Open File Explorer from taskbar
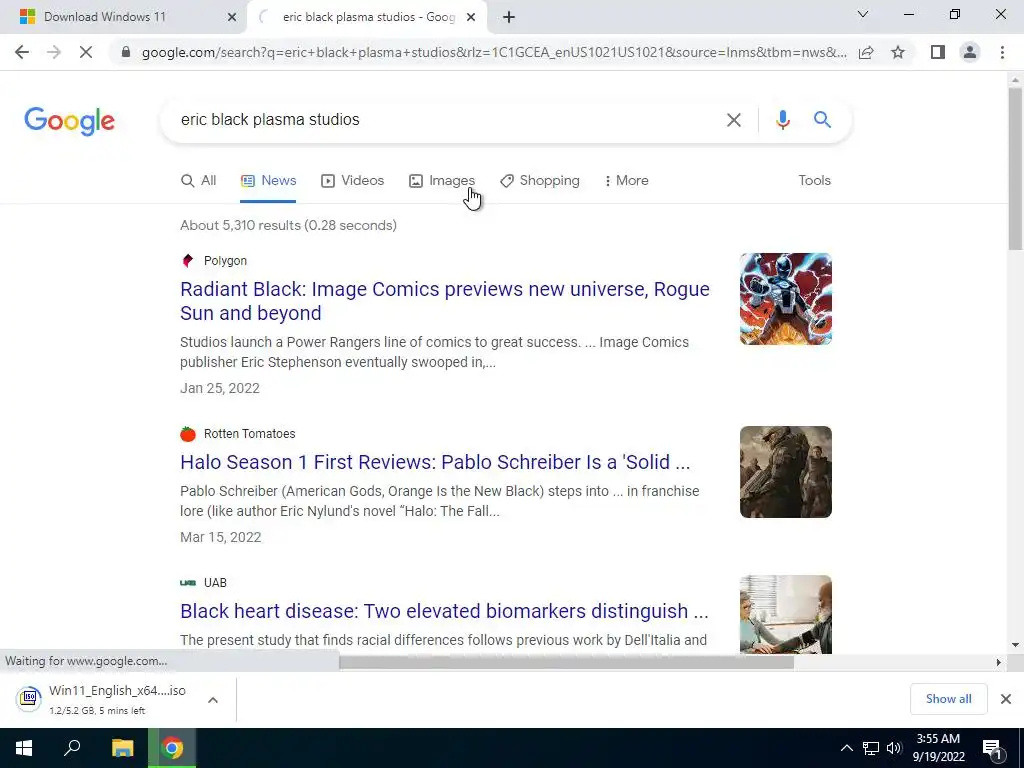Viewport: 1024px width, 768px height. click(x=122, y=748)
